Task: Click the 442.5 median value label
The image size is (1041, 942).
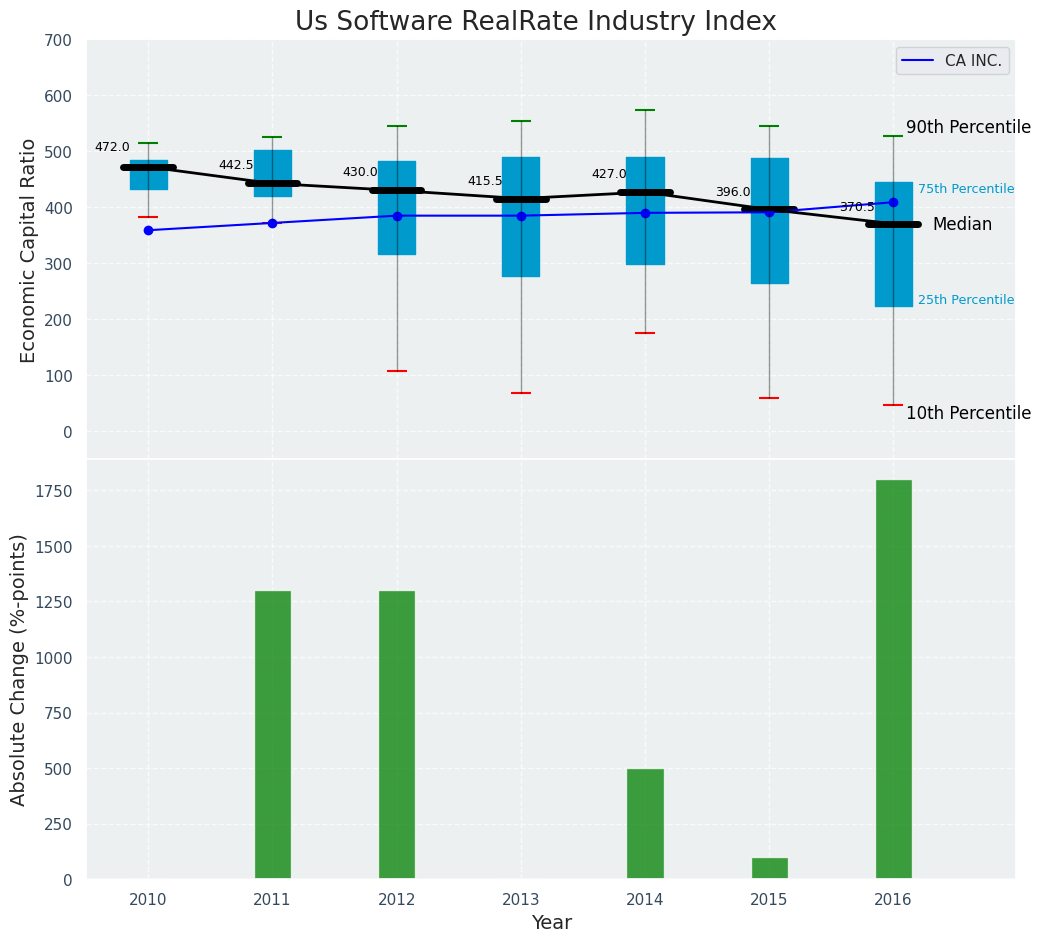Action: pos(236,165)
